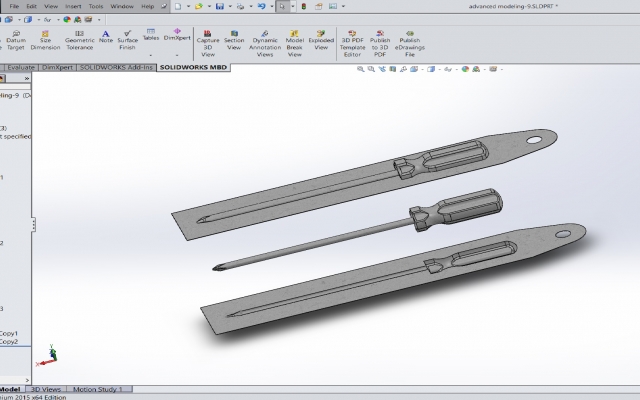This screenshot has width=640, height=400.
Task: Click the left panel splitter handle
Action: 33,224
